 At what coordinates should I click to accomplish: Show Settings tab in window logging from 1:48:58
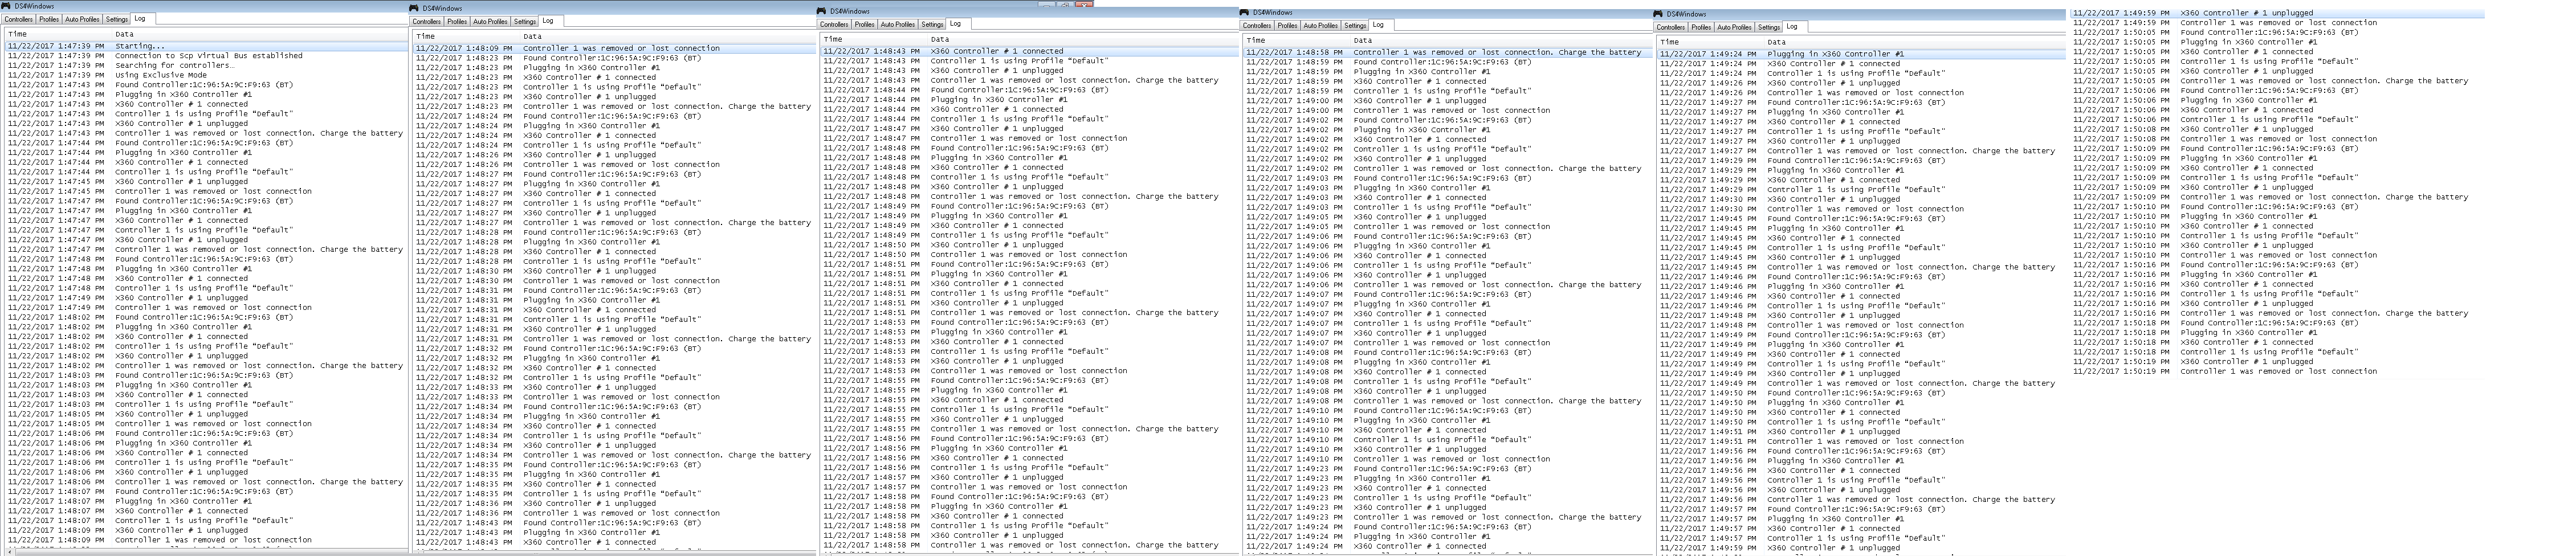1355,25
